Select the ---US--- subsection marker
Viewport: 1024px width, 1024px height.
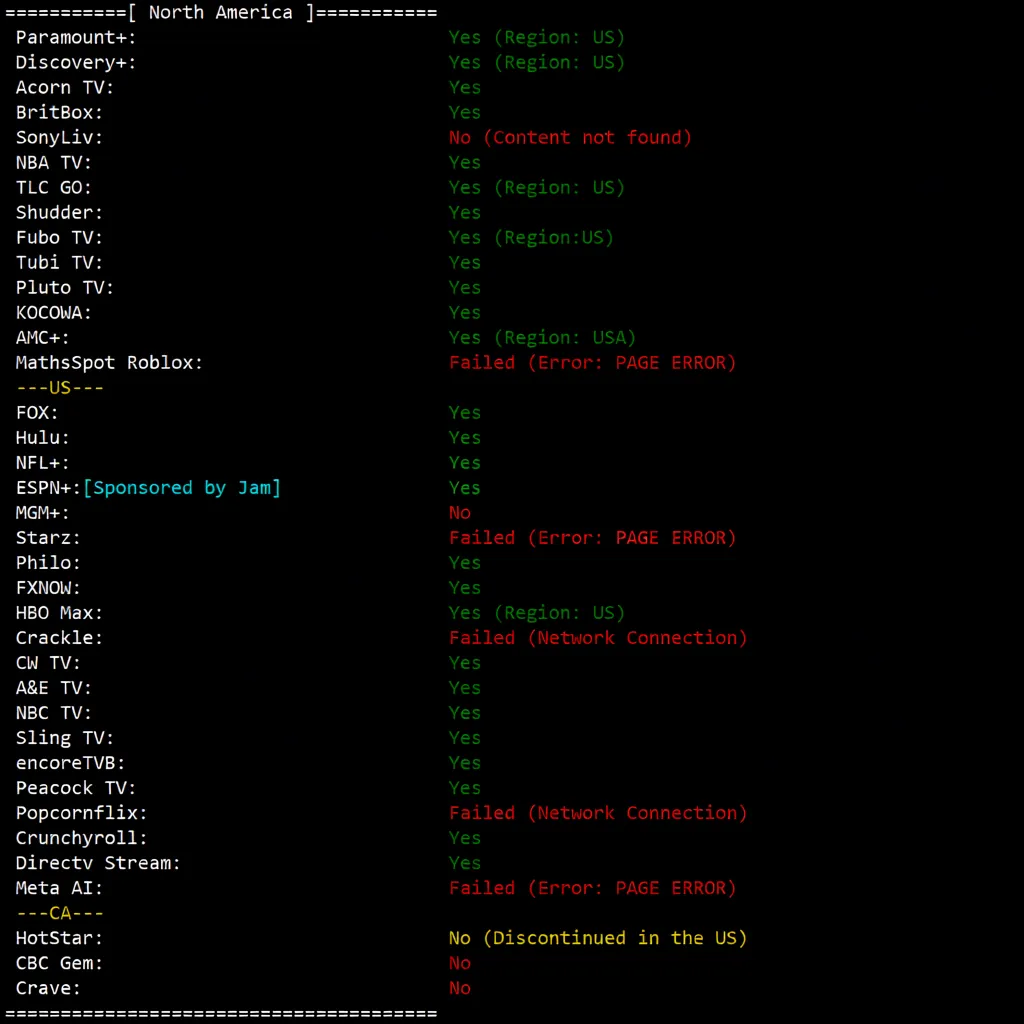pyautogui.click(x=59, y=387)
